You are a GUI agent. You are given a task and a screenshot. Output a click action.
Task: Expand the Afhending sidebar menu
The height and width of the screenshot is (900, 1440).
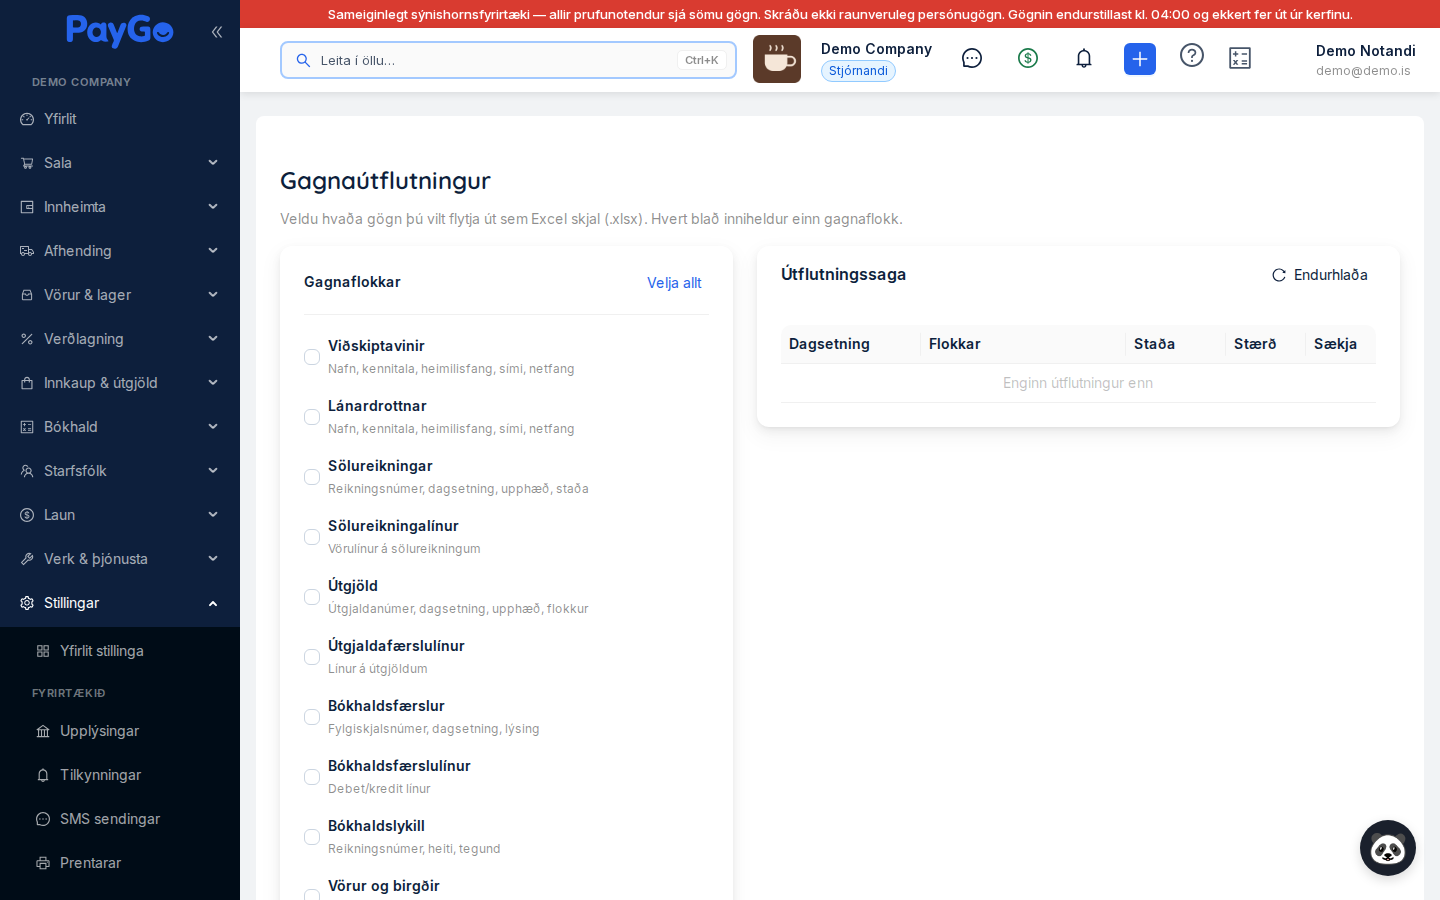pyautogui.click(x=120, y=251)
